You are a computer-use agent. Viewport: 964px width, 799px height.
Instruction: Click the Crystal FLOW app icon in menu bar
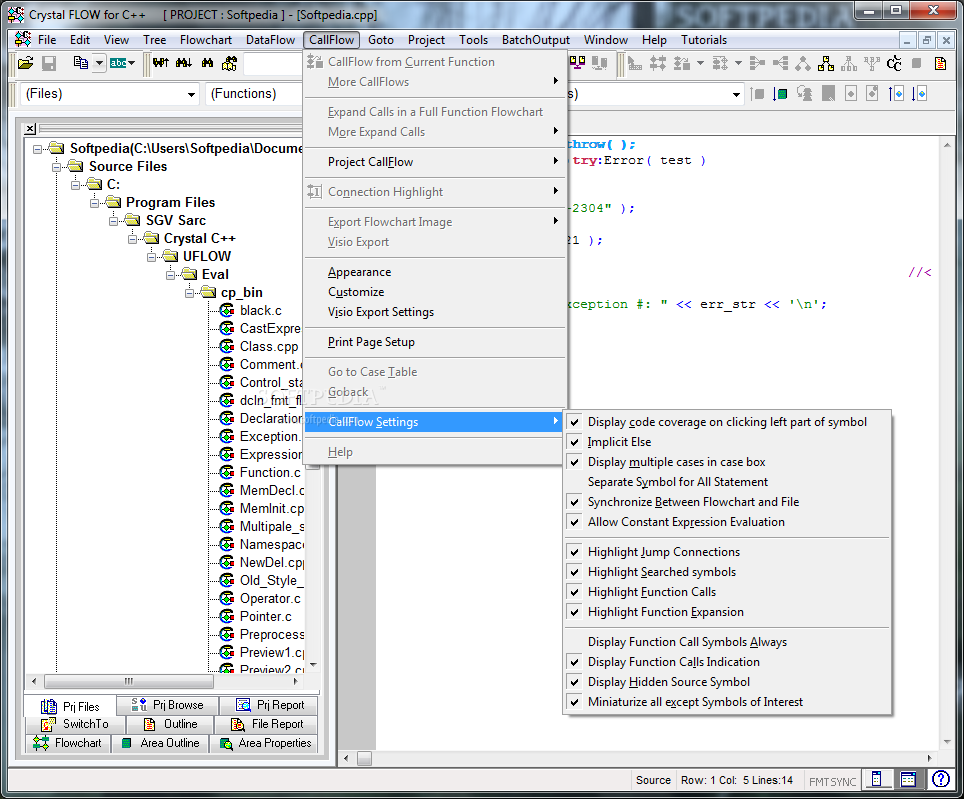(x=23, y=39)
